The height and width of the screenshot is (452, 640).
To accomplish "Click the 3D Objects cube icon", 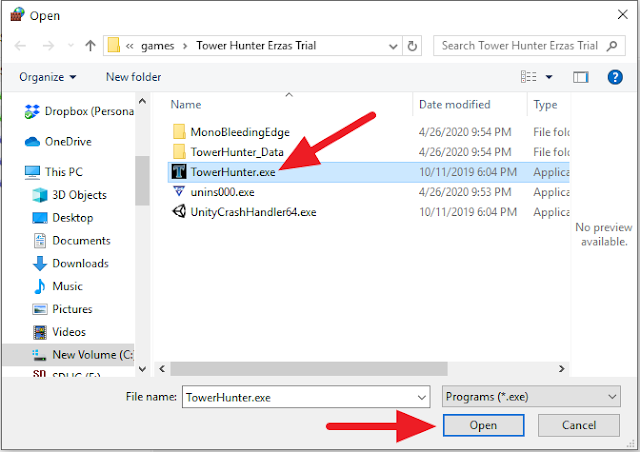I will [40, 195].
